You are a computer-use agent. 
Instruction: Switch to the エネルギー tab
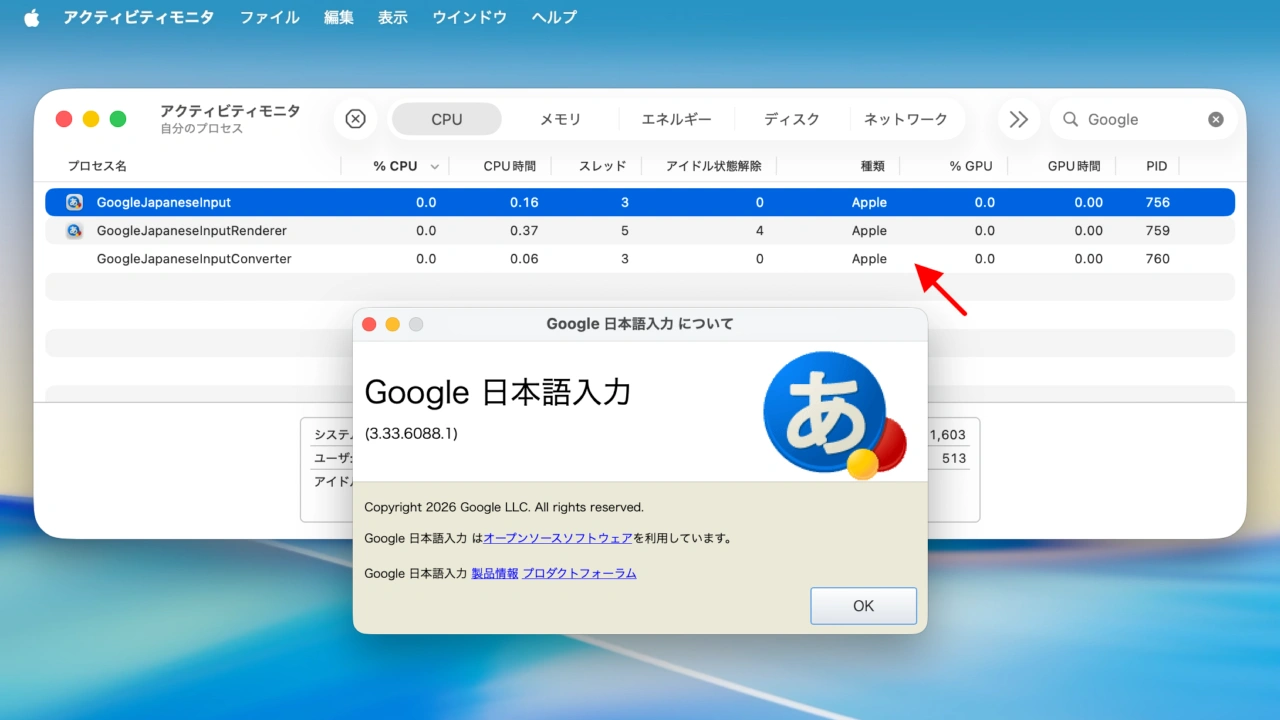[x=676, y=119]
